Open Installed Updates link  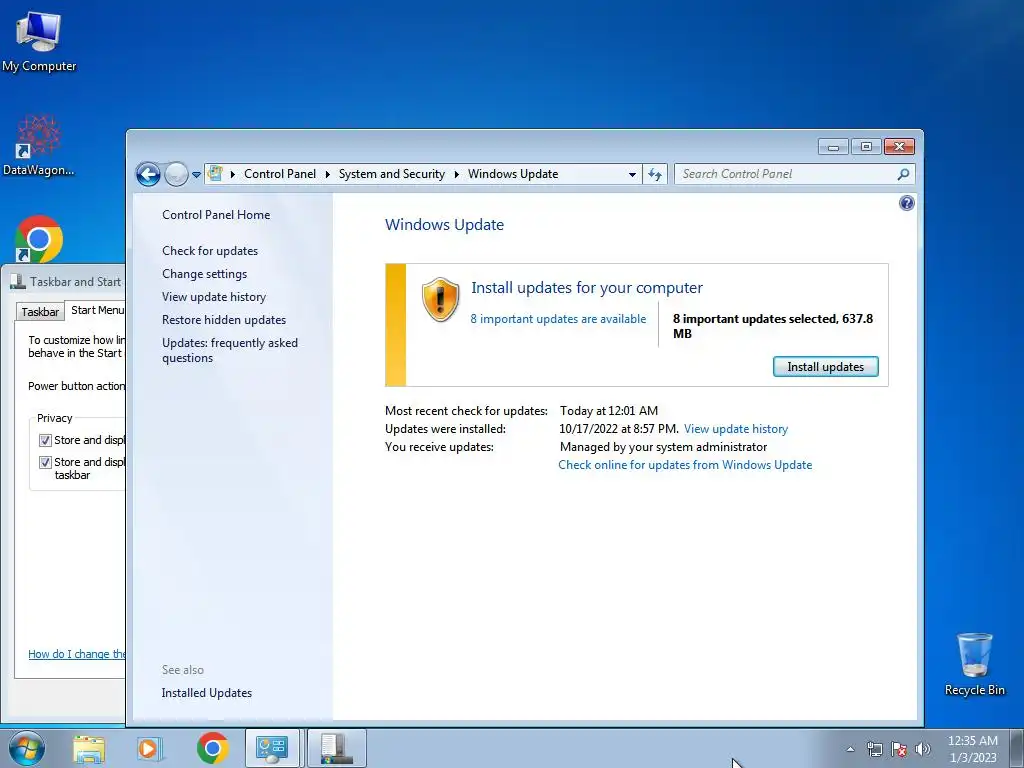206,693
